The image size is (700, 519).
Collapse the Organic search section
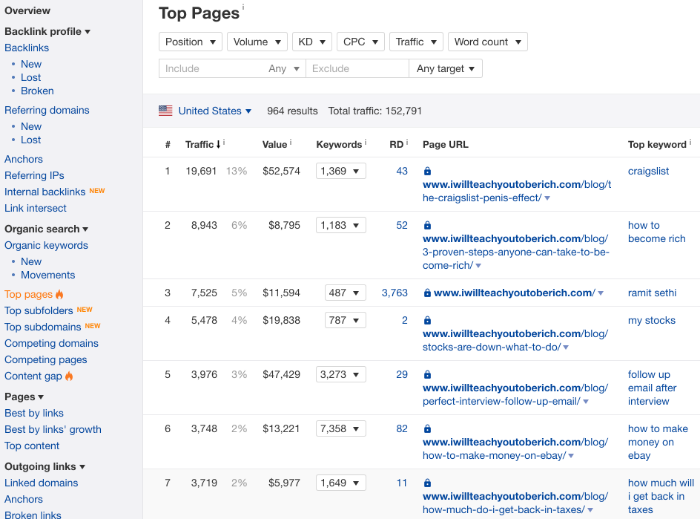click(x=46, y=229)
